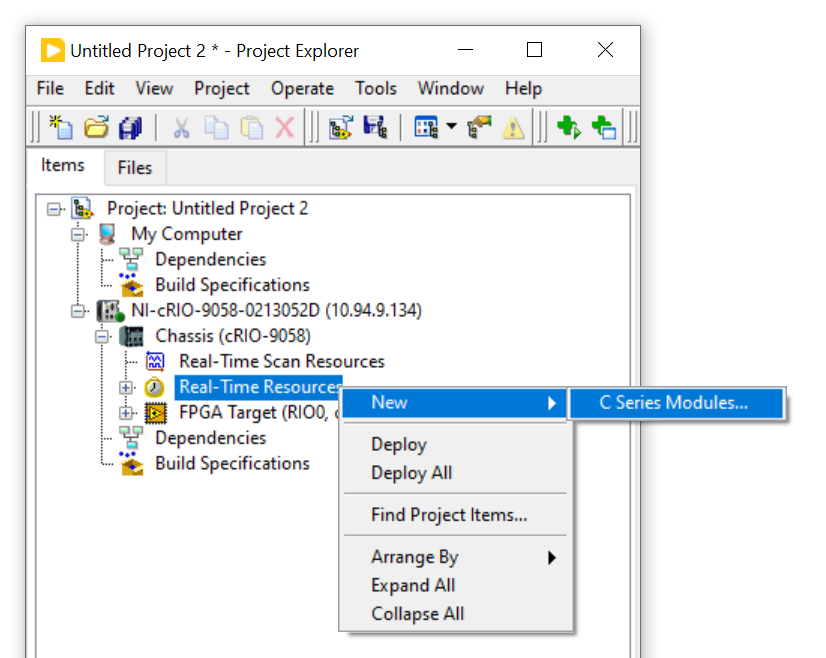
Task: Open the Filter View dropdown arrow
Action: (x=451, y=126)
